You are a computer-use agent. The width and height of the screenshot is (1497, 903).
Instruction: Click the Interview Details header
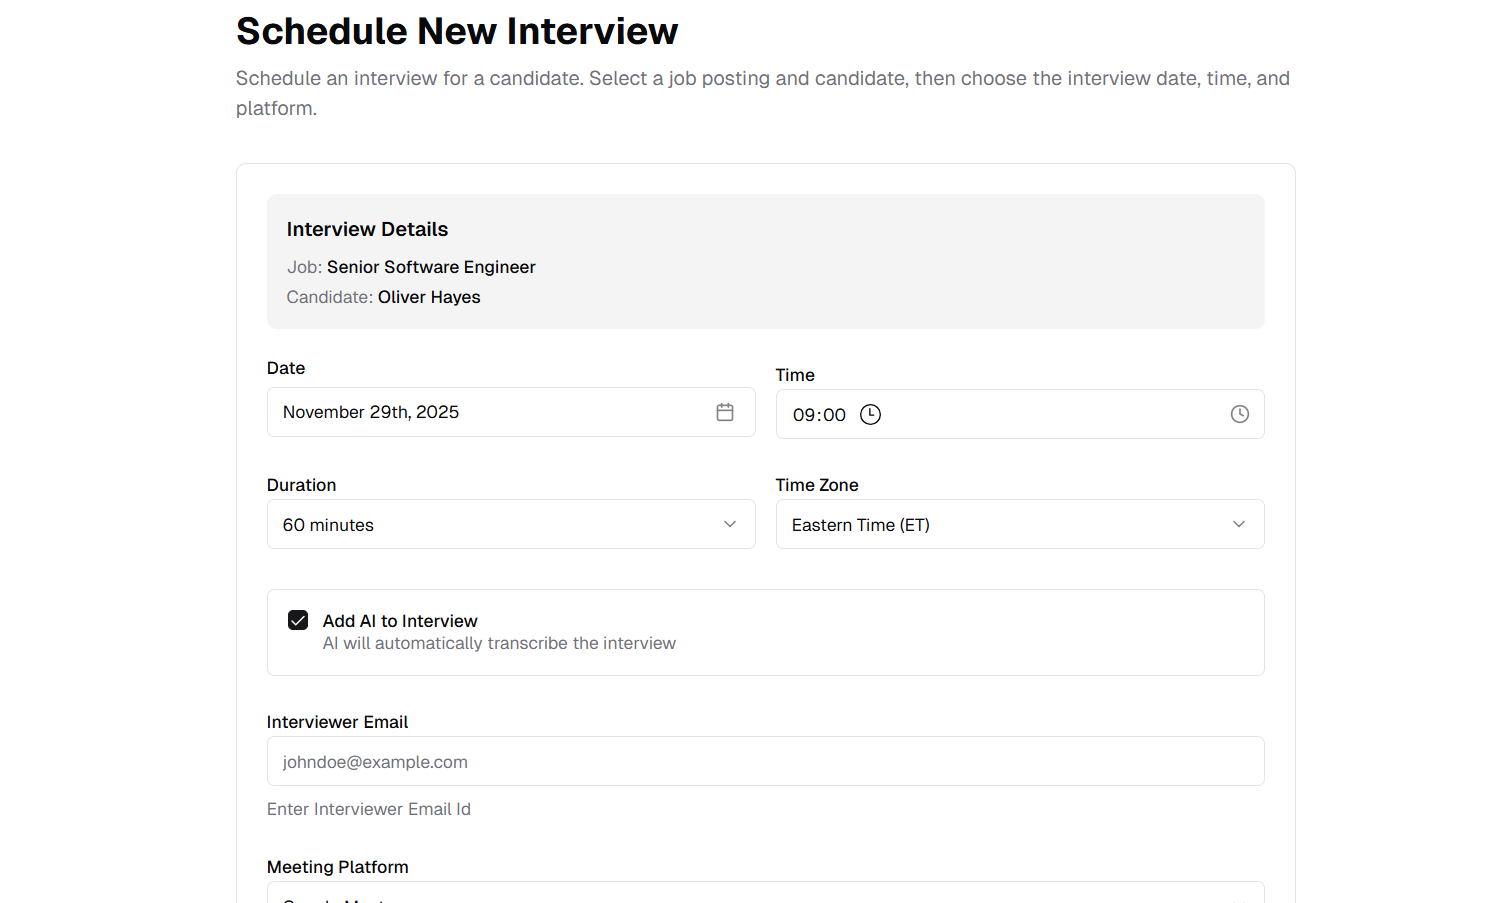pyautogui.click(x=367, y=229)
